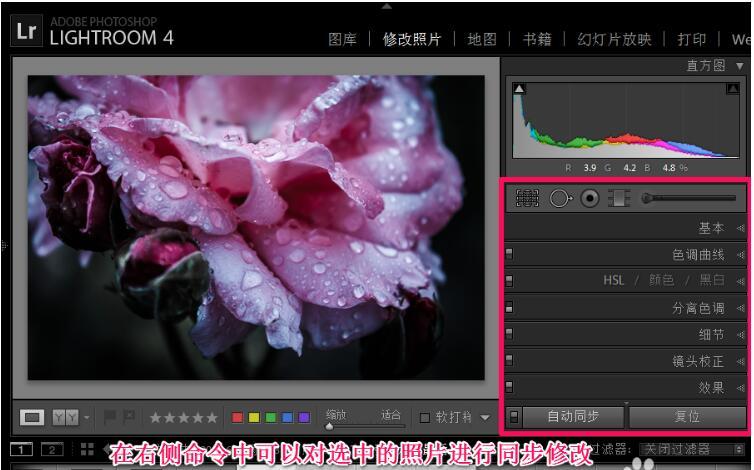Image resolution: width=754 pixels, height=470 pixels.
Task: Toggle the 自动同步 sync switch
Action: click(x=514, y=417)
